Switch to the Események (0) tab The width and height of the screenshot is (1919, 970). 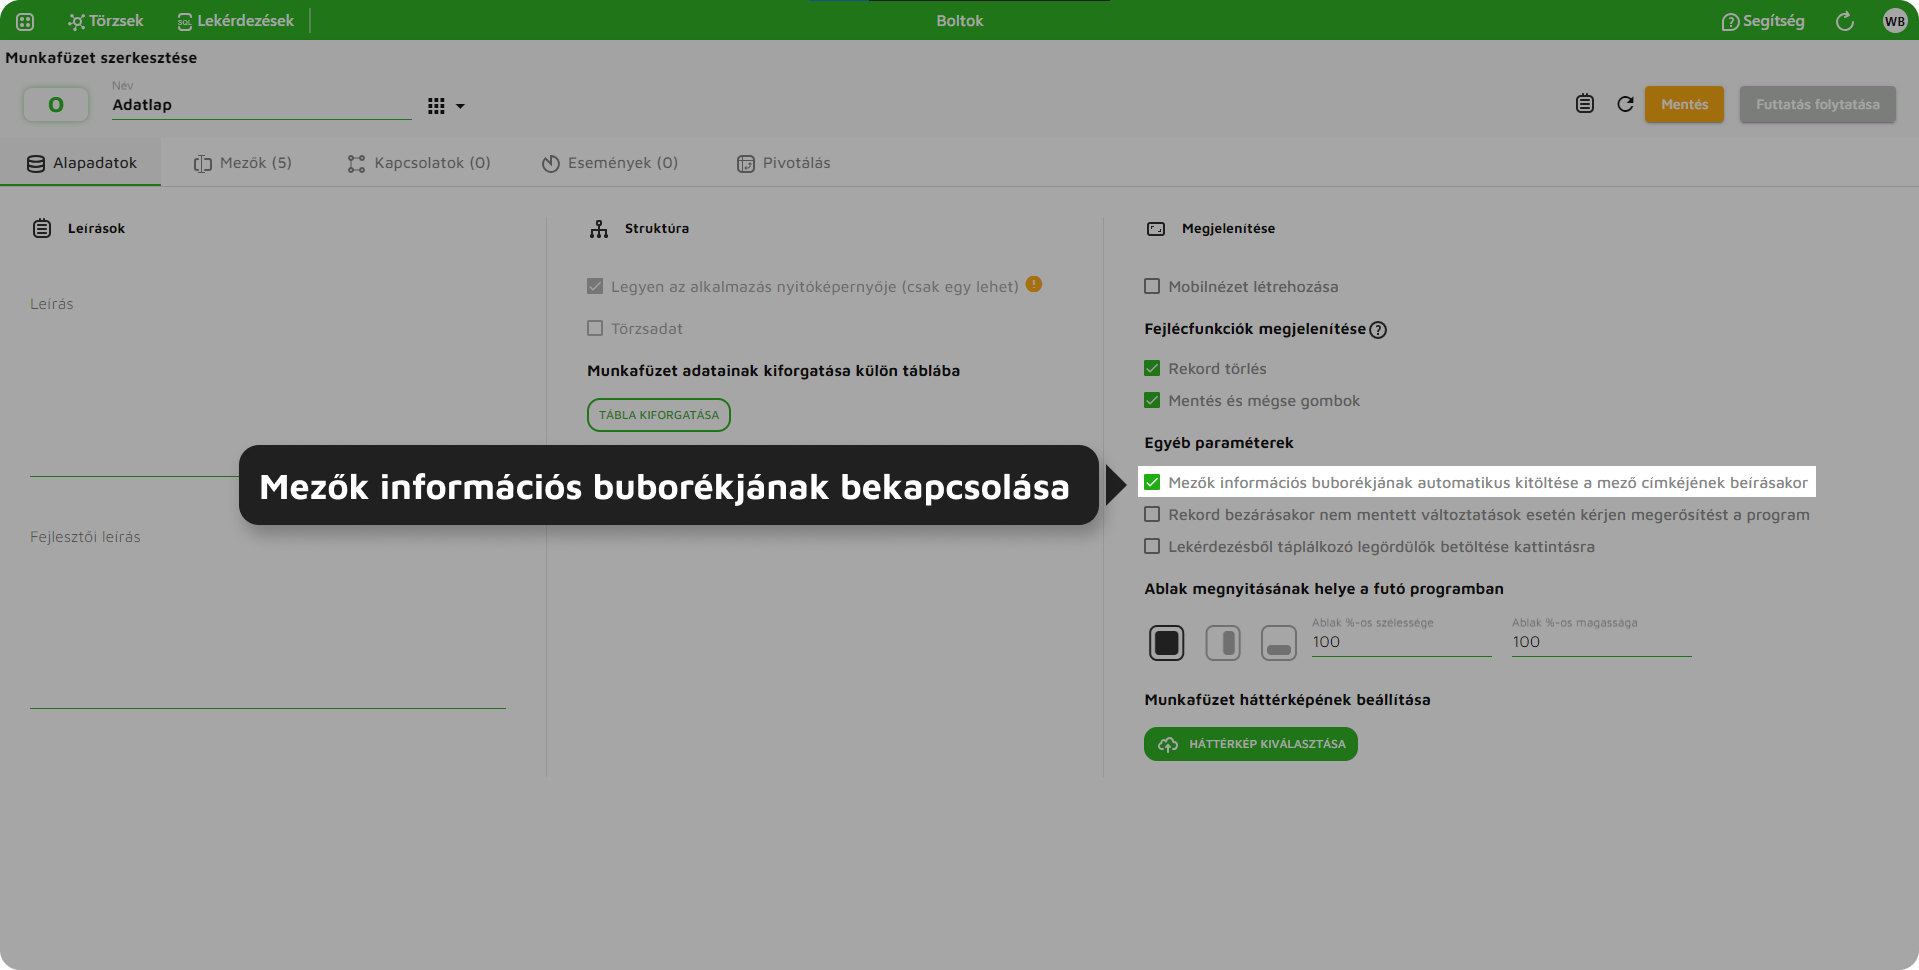tap(610, 163)
